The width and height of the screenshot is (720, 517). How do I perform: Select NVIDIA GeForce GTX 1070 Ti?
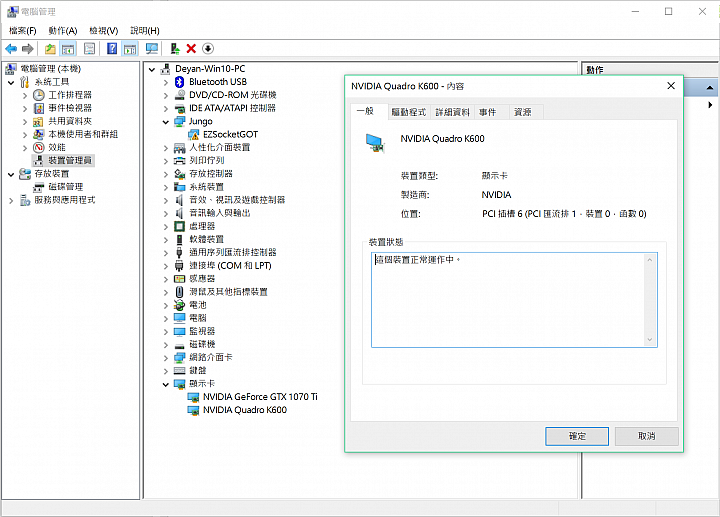(260, 397)
